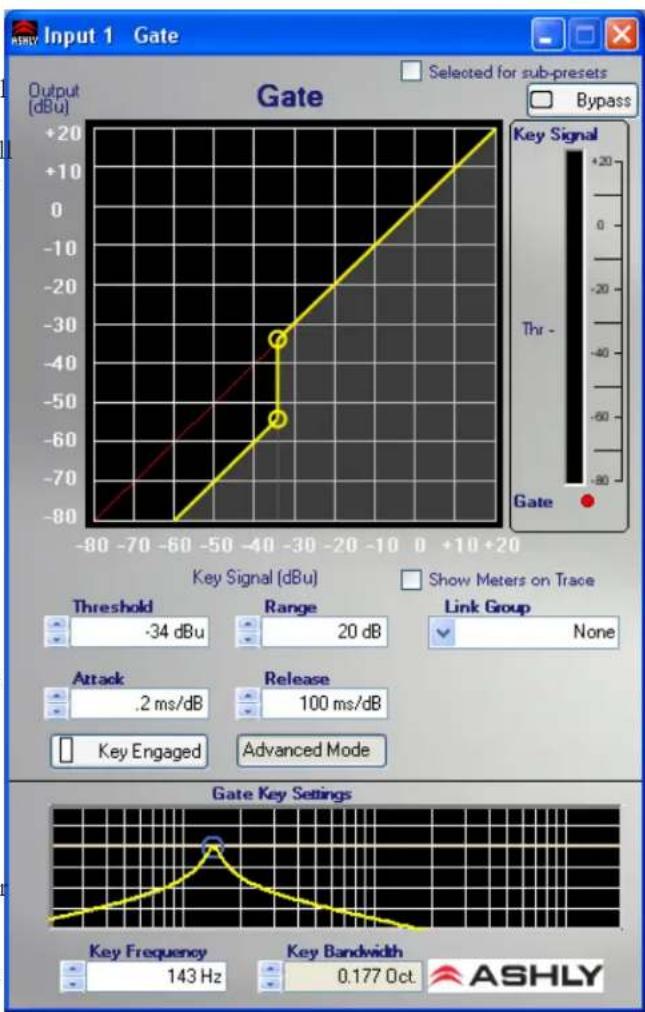Increase Key Bandwidth with up arrow
The width and height of the screenshot is (645, 1012).
270,969
